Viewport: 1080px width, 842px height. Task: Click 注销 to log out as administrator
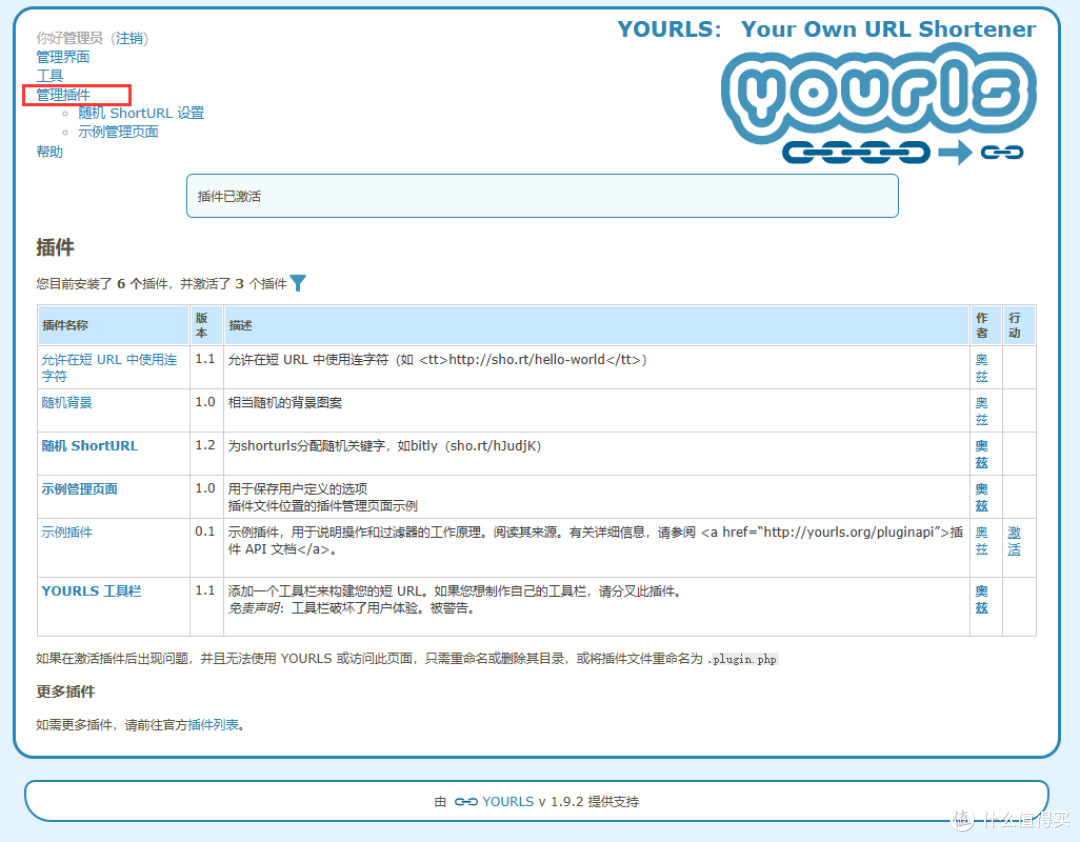pos(129,37)
